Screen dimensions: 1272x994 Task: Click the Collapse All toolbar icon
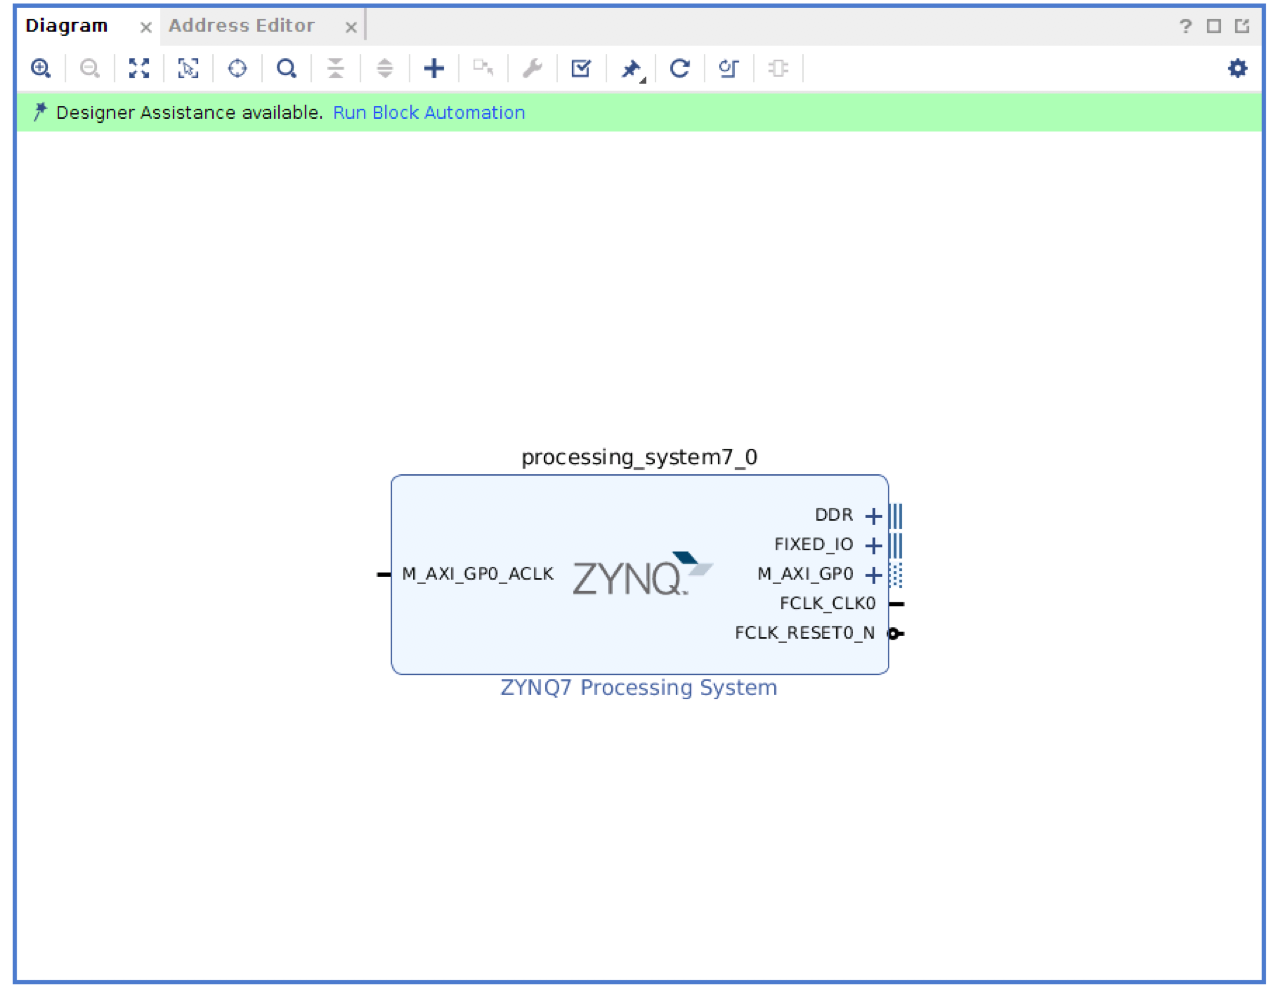click(336, 68)
